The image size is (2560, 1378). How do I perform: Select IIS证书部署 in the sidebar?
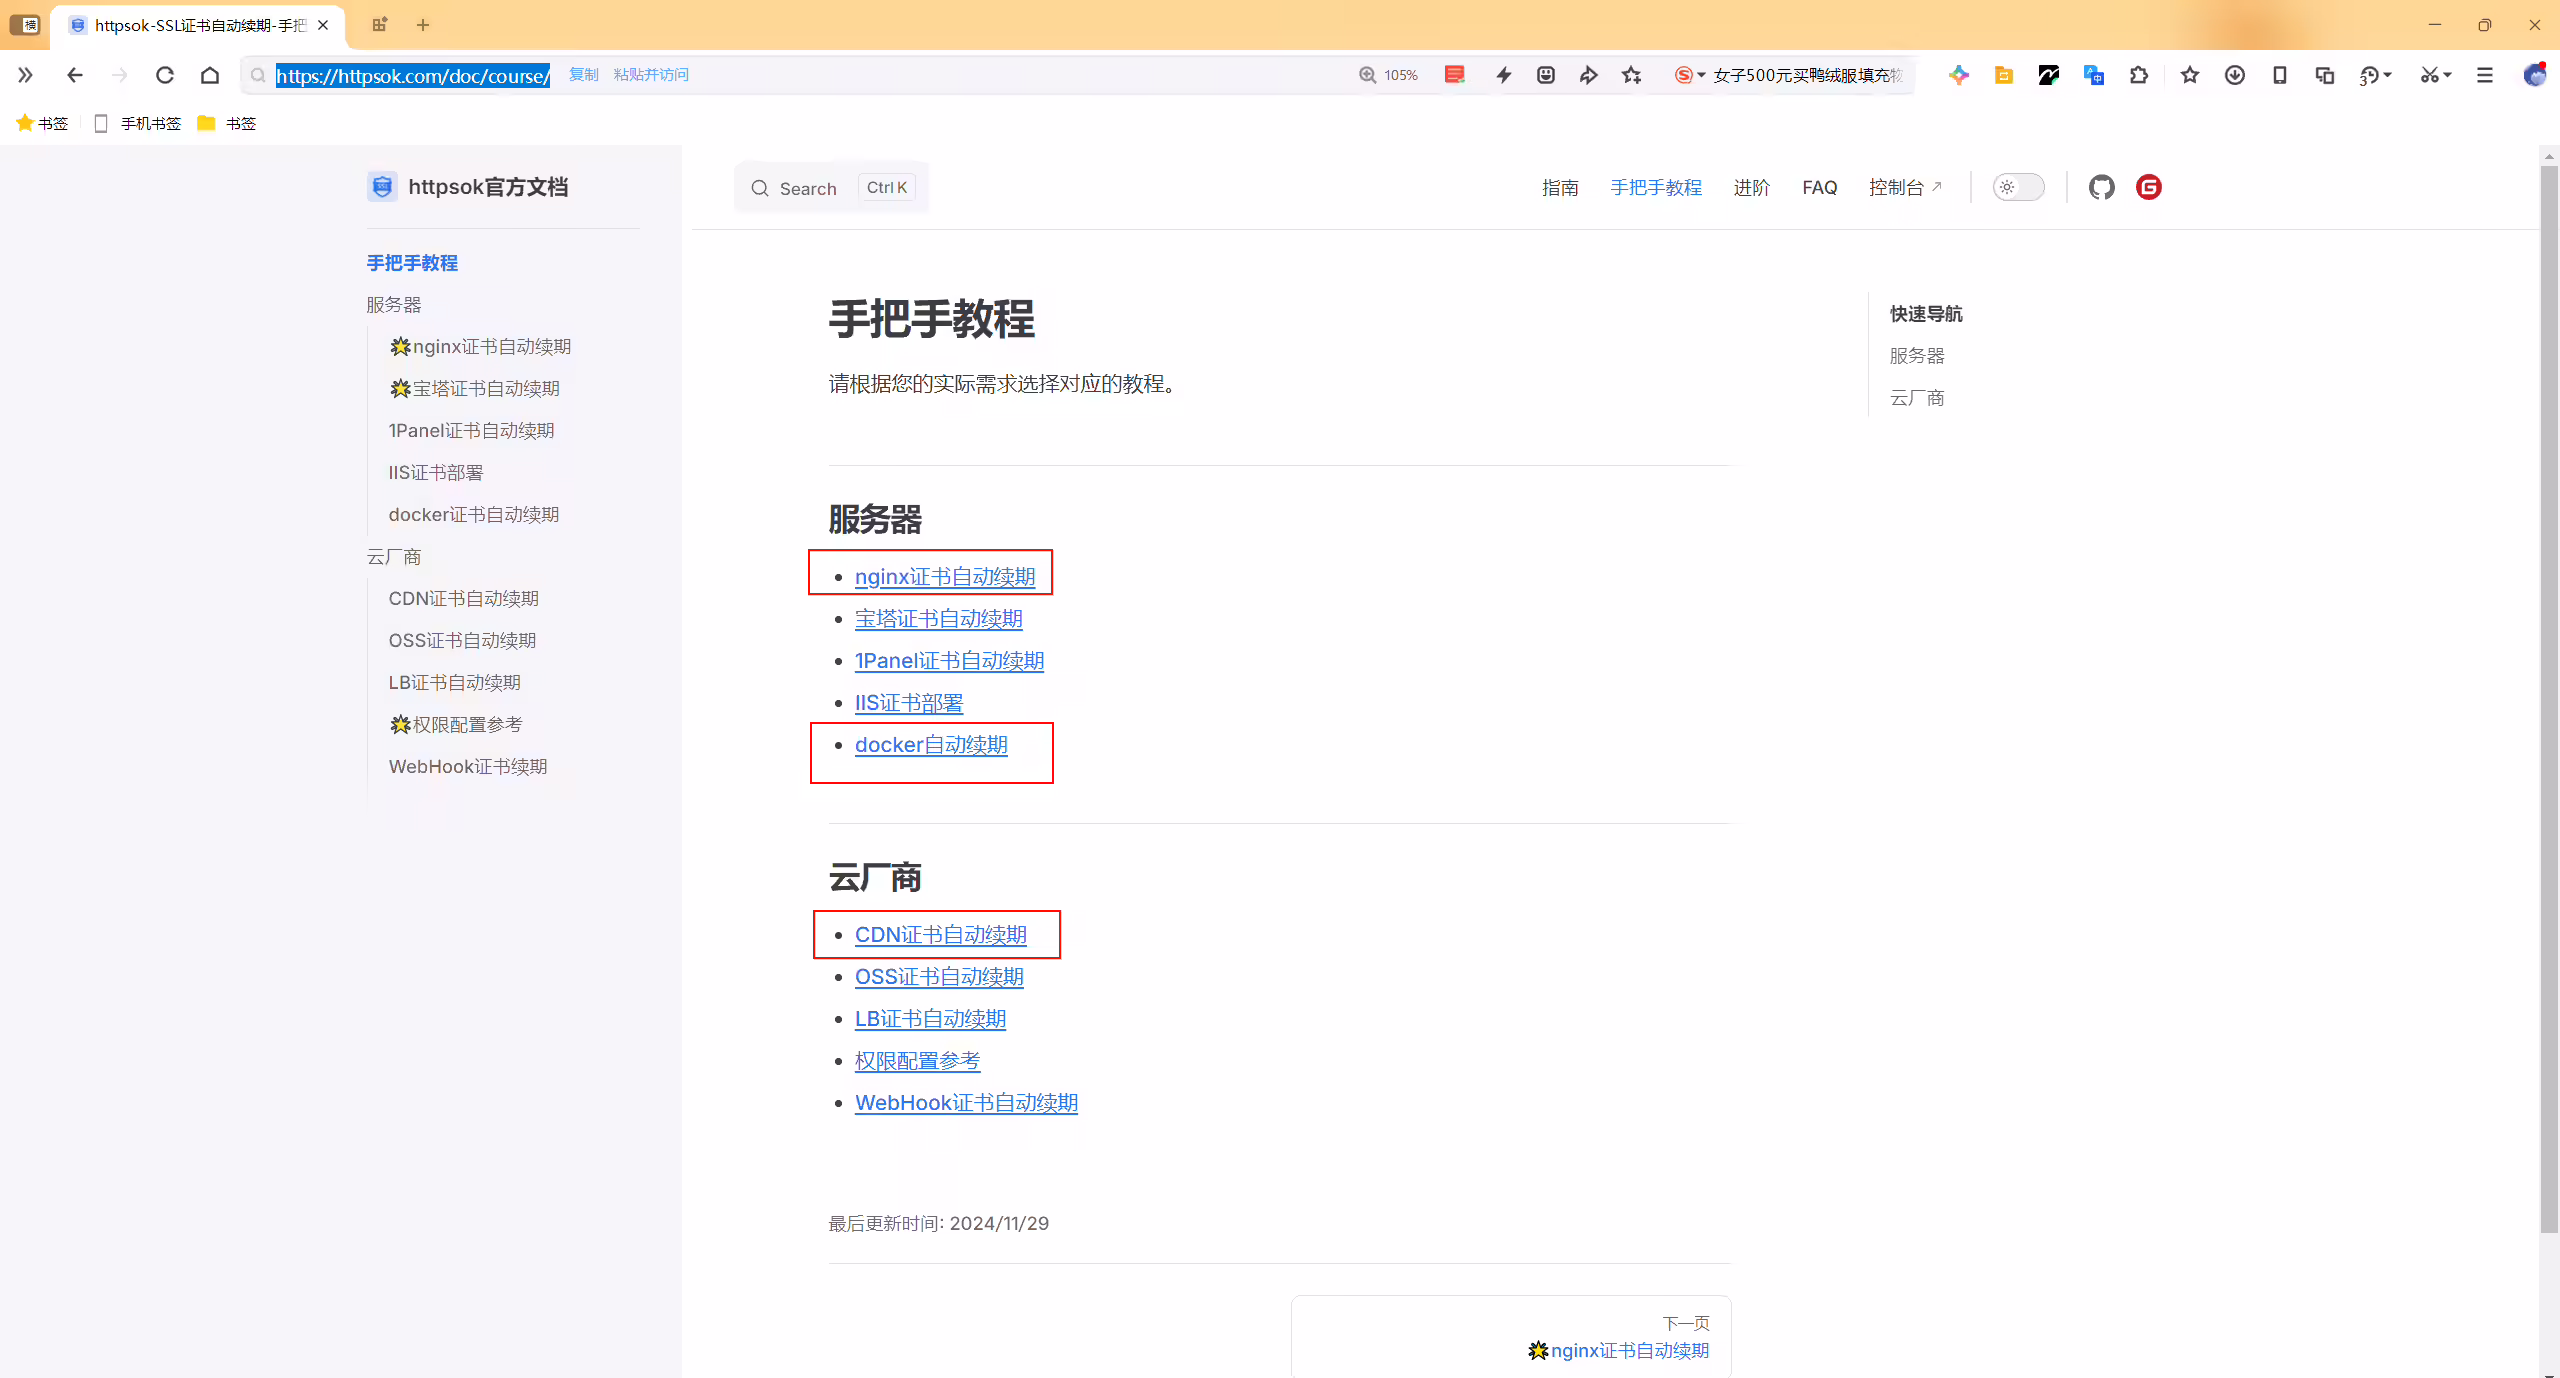[436, 472]
